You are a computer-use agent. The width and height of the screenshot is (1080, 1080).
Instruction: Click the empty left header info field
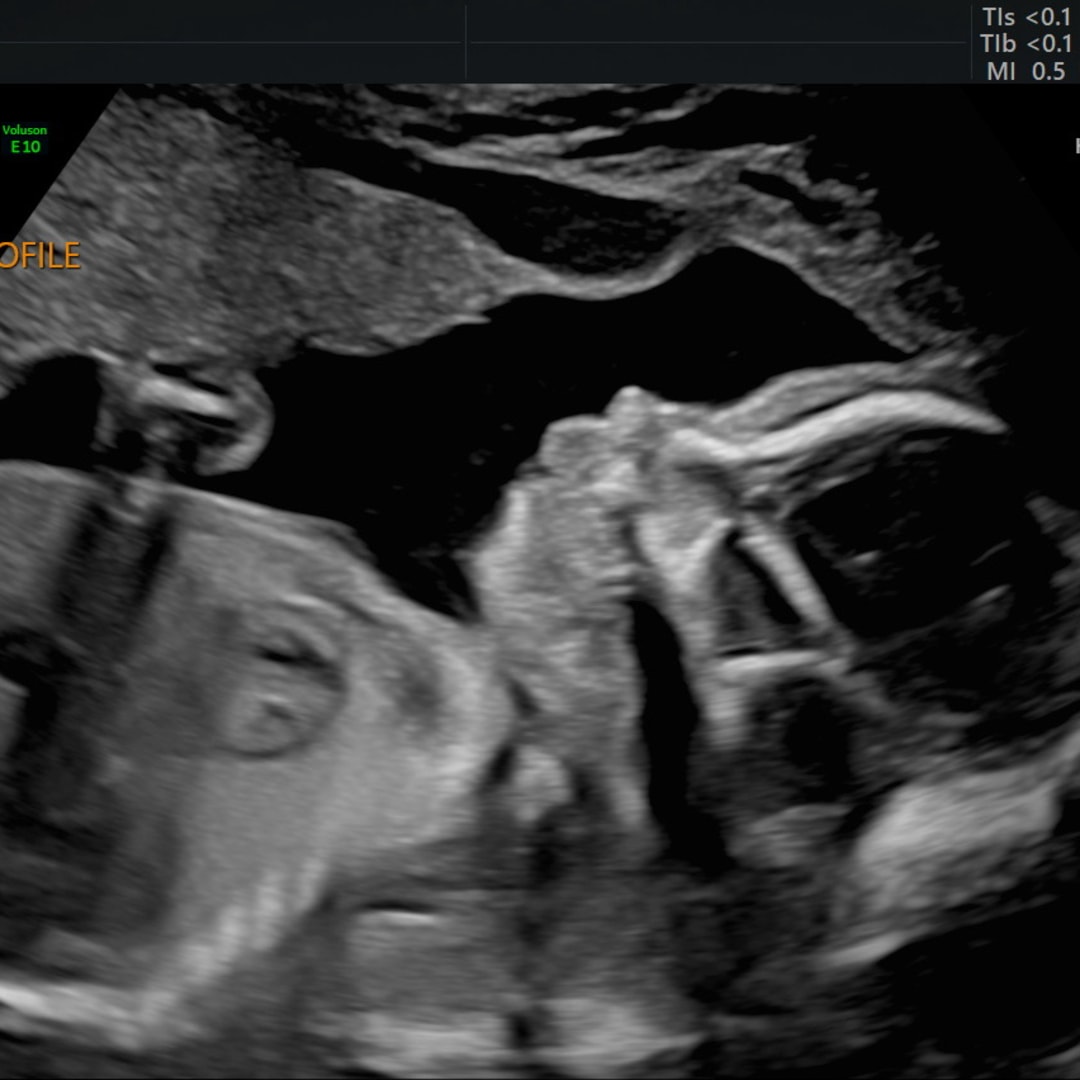tap(230, 42)
